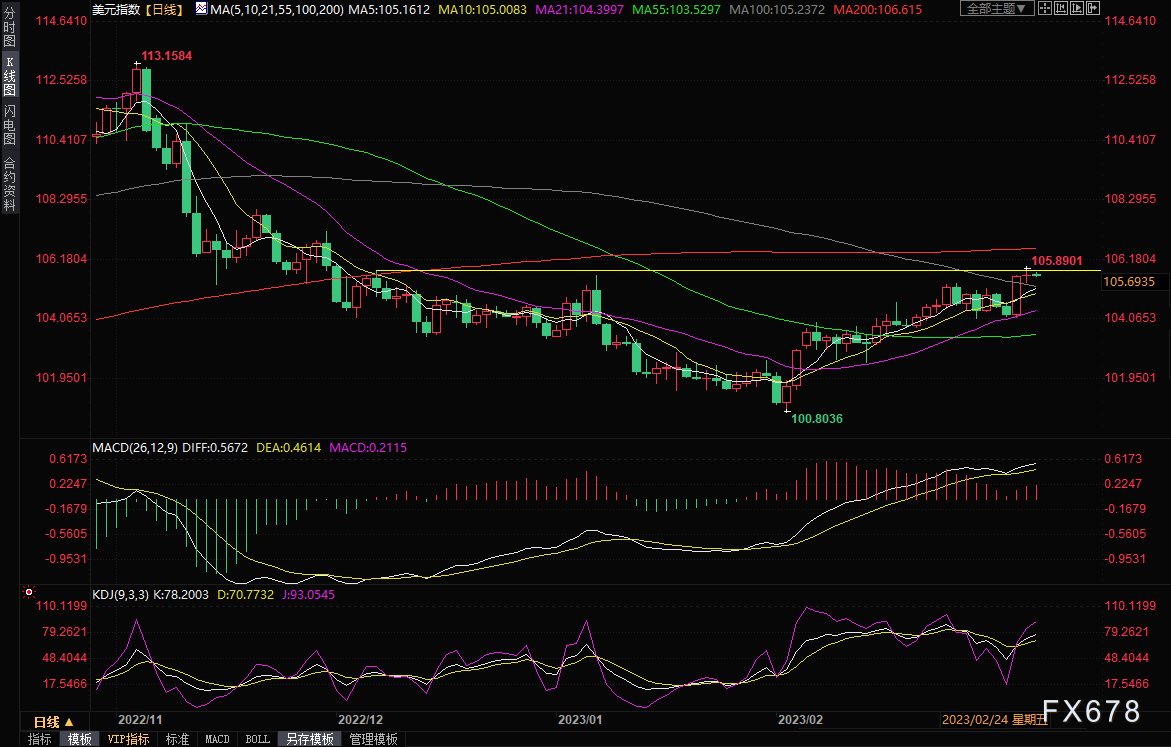Image resolution: width=1171 pixels, height=747 pixels.
Task: Click the MA10:105.0083 value
Action: (x=482, y=10)
